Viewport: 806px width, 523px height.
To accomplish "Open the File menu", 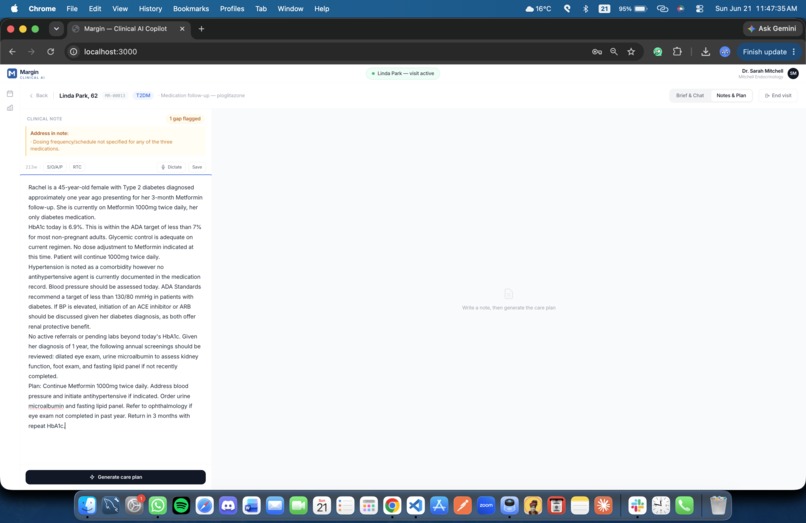I will tap(72, 9).
